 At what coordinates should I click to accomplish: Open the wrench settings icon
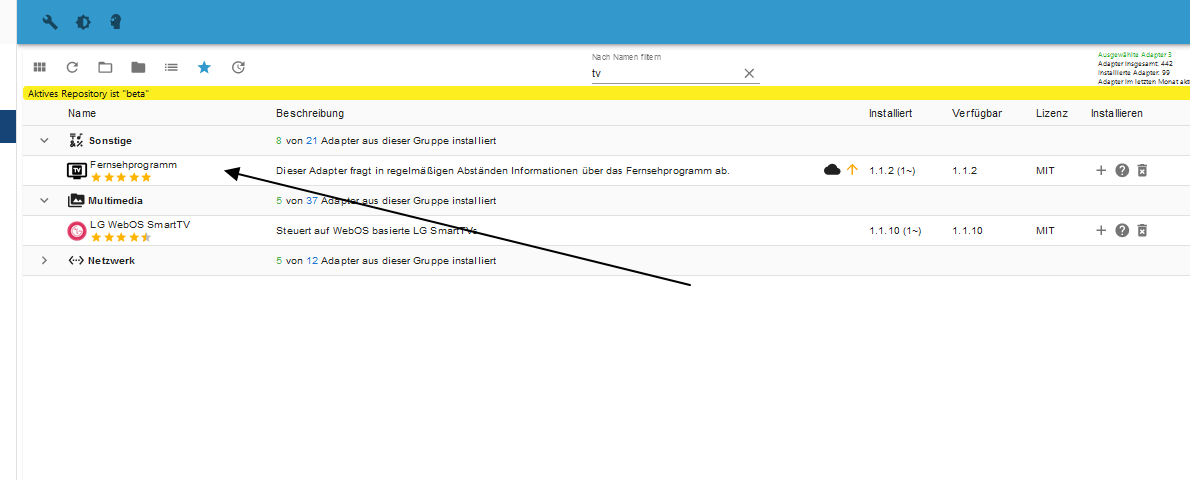click(50, 22)
